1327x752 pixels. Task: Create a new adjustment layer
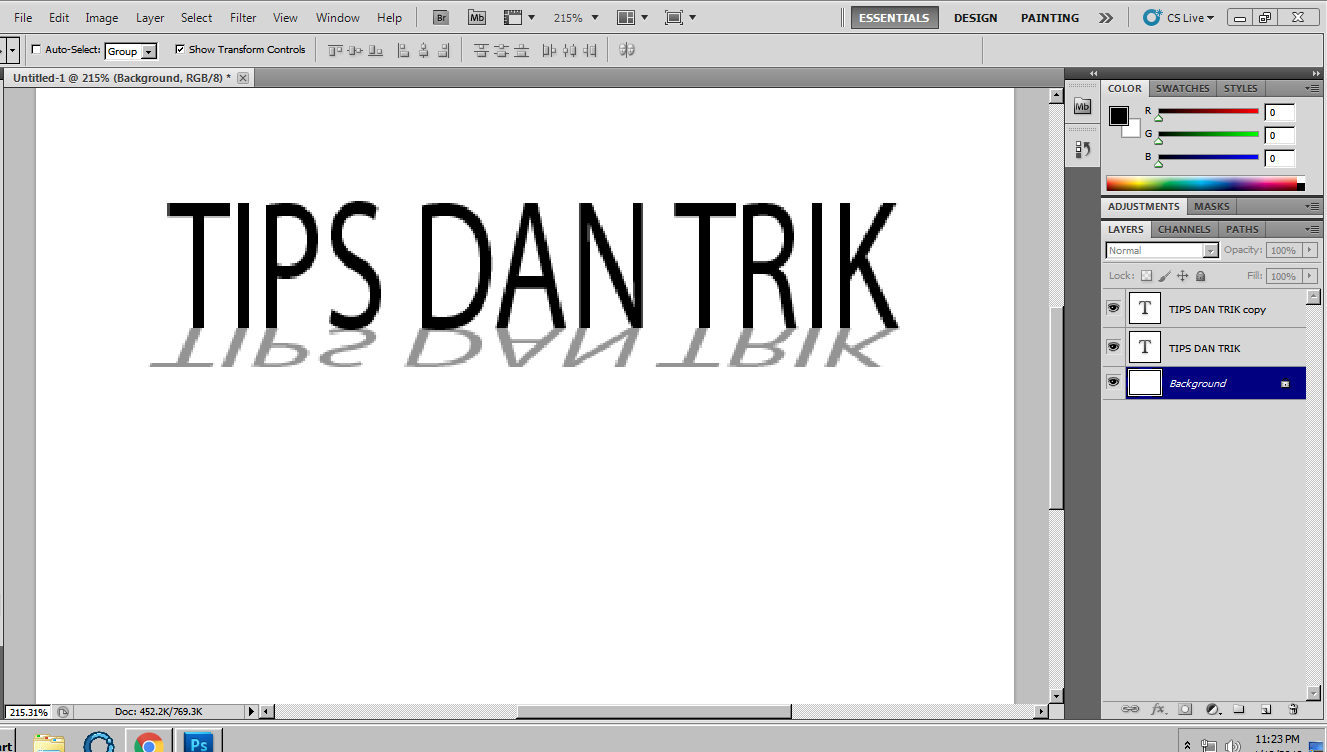pos(1212,709)
